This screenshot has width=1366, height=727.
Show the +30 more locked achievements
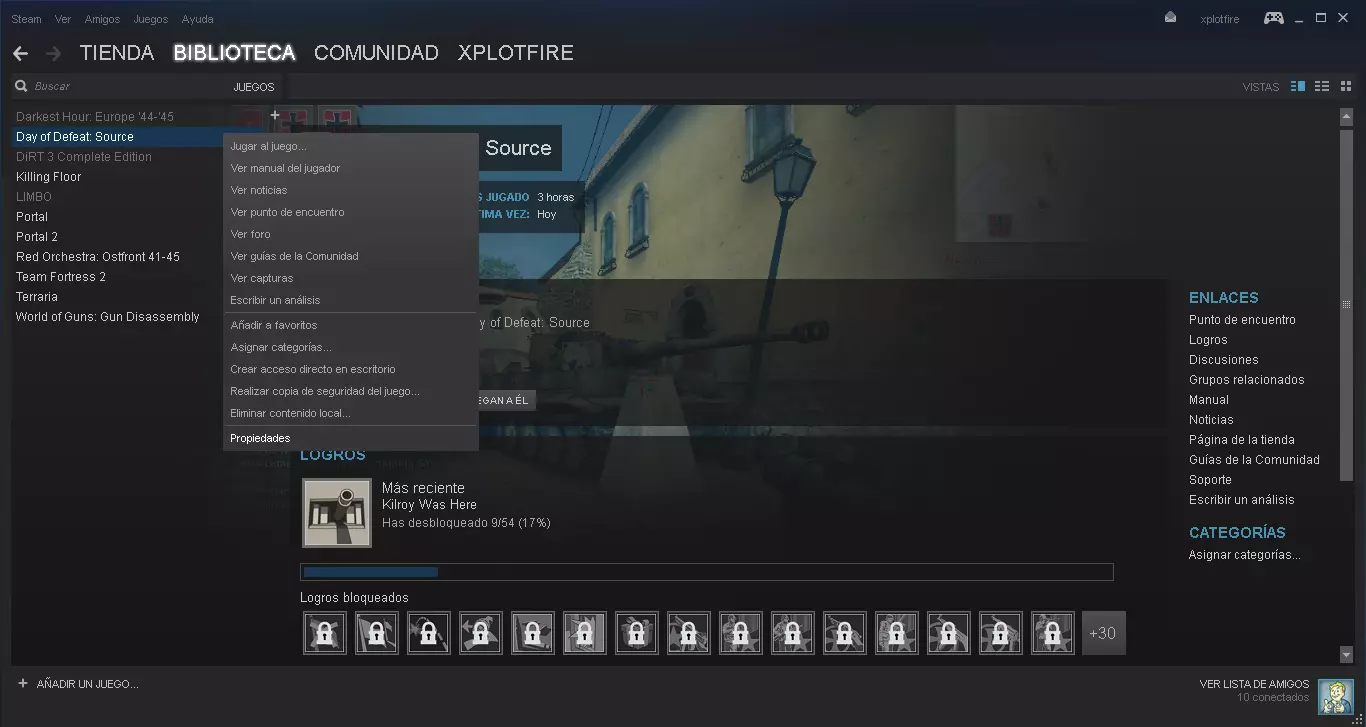[x=1103, y=633]
